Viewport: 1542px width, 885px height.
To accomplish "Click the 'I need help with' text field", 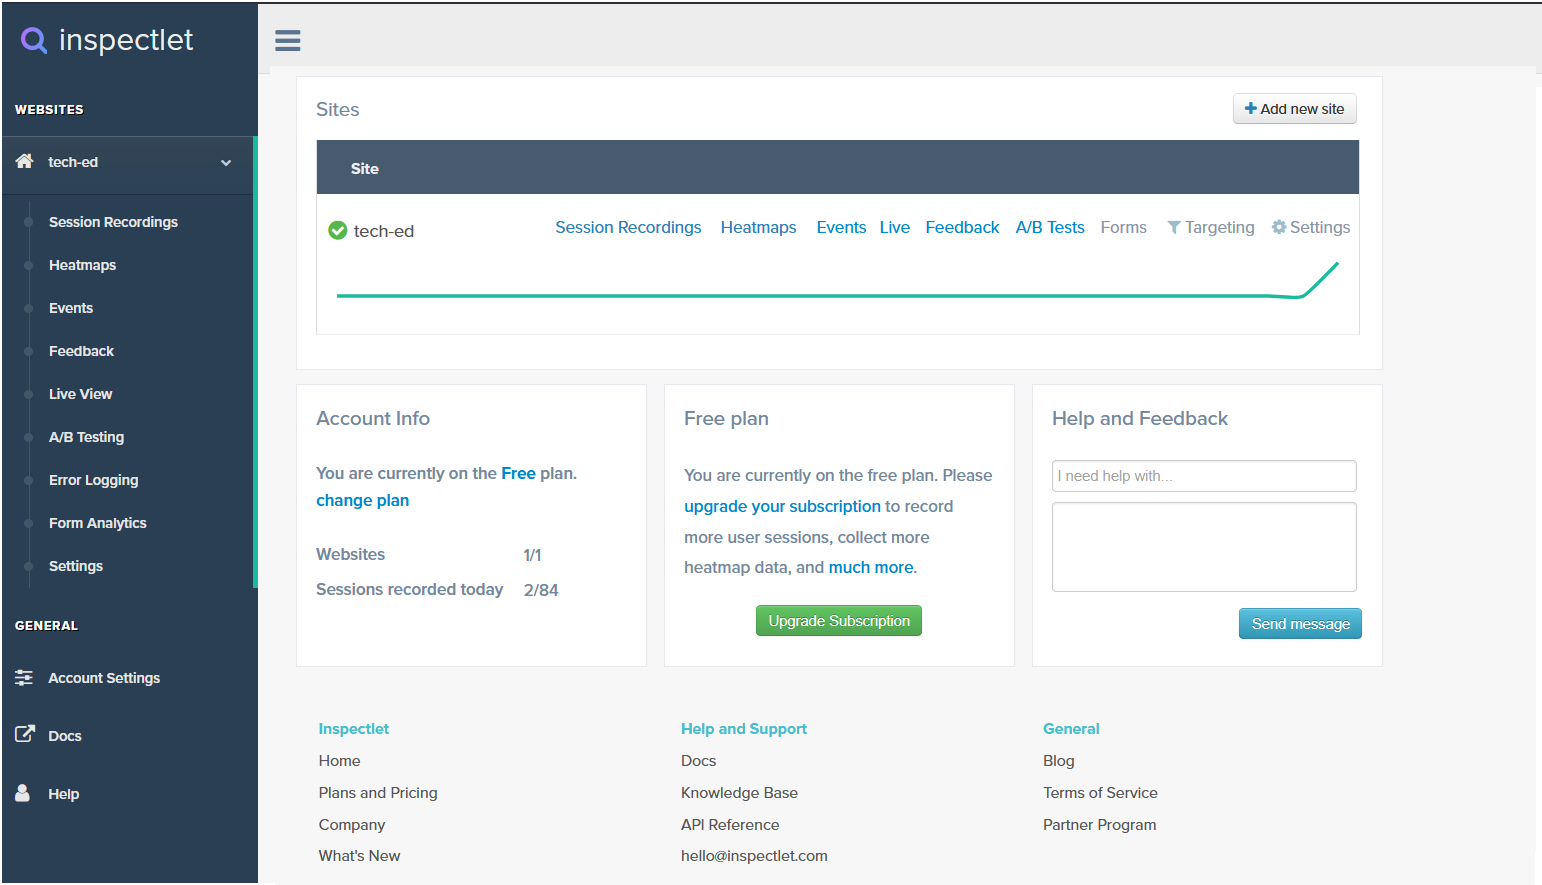I will pyautogui.click(x=1203, y=475).
